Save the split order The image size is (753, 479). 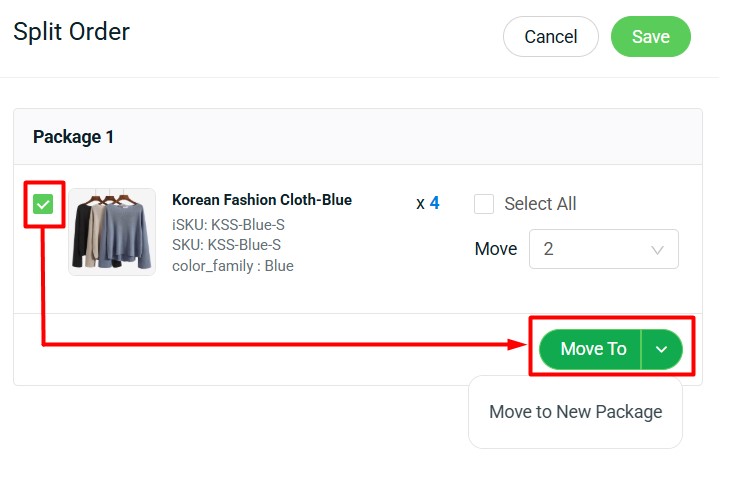[650, 37]
